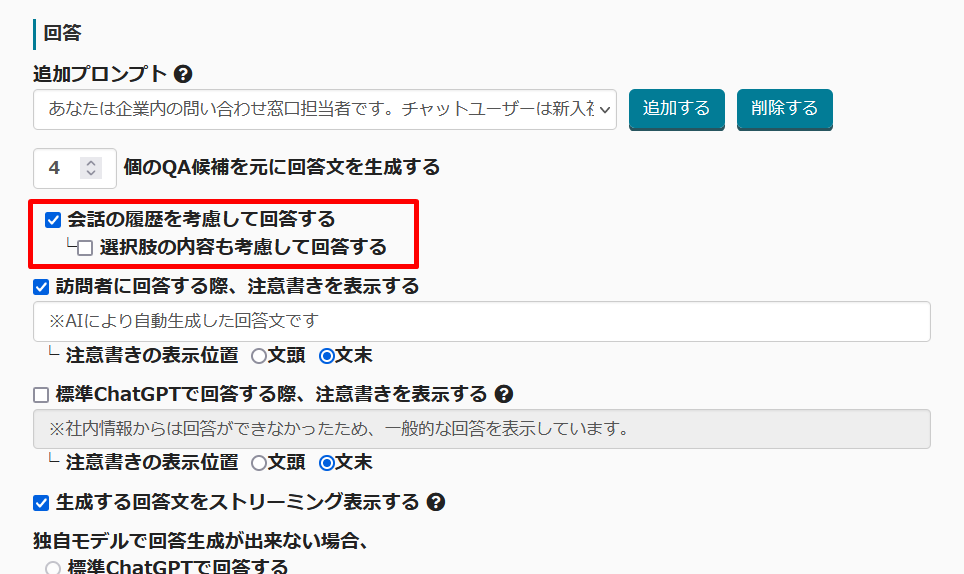Enable 選択肢の内容も考慮して回答する checkbox

pos(85,247)
